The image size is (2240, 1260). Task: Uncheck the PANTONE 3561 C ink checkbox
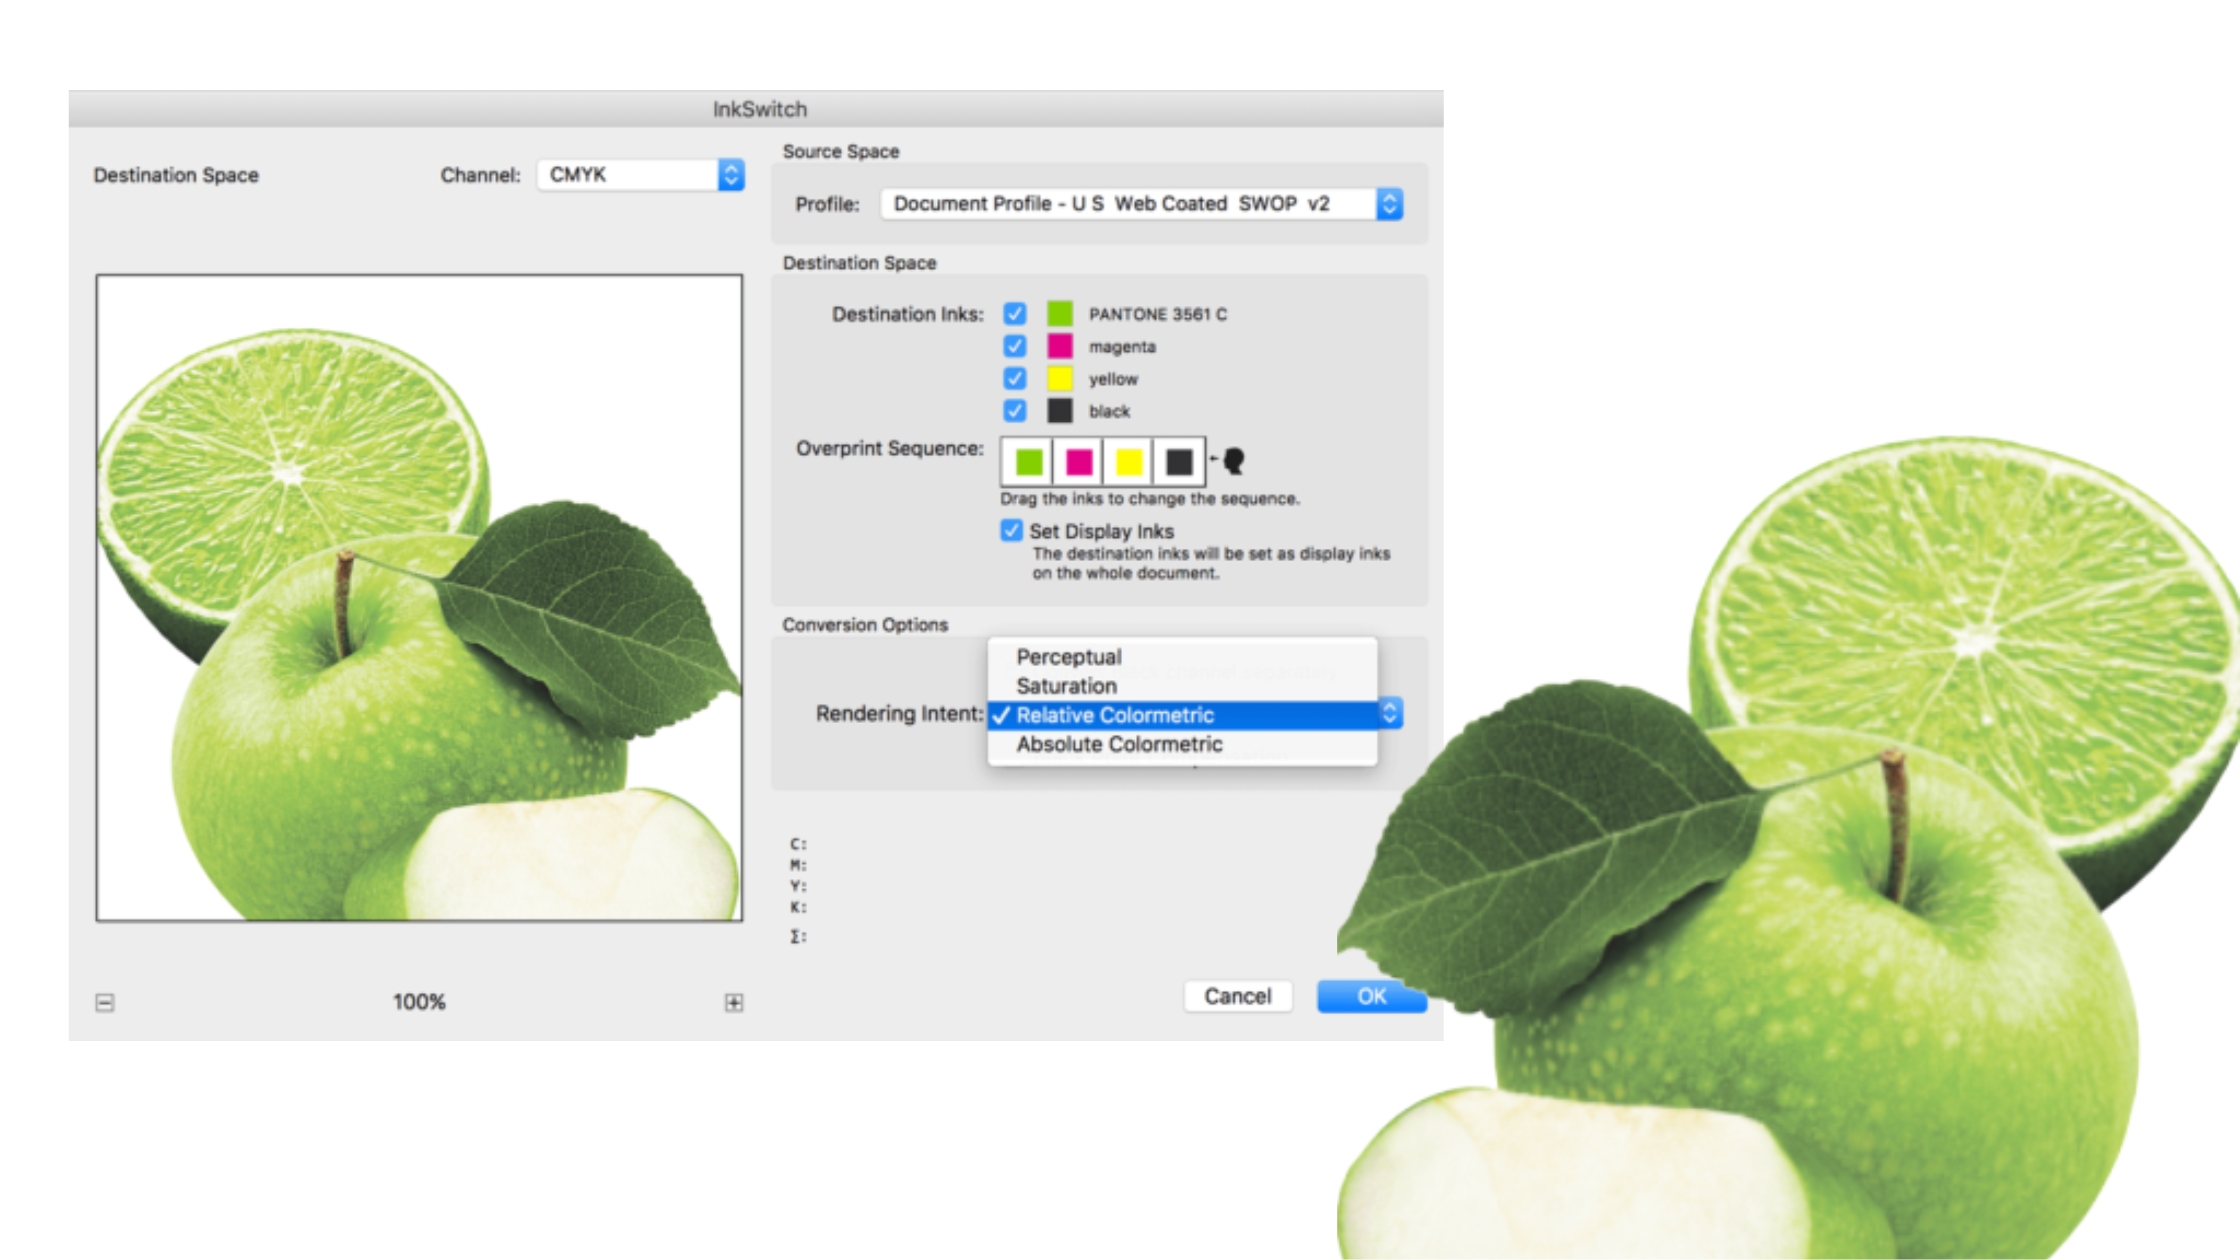[1015, 314]
